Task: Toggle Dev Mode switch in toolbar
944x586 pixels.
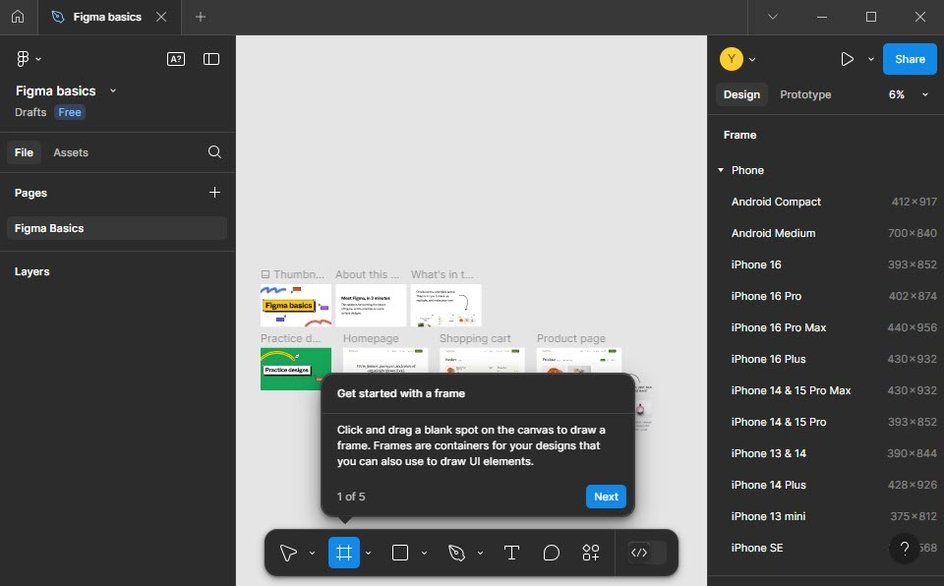Action: pos(647,552)
